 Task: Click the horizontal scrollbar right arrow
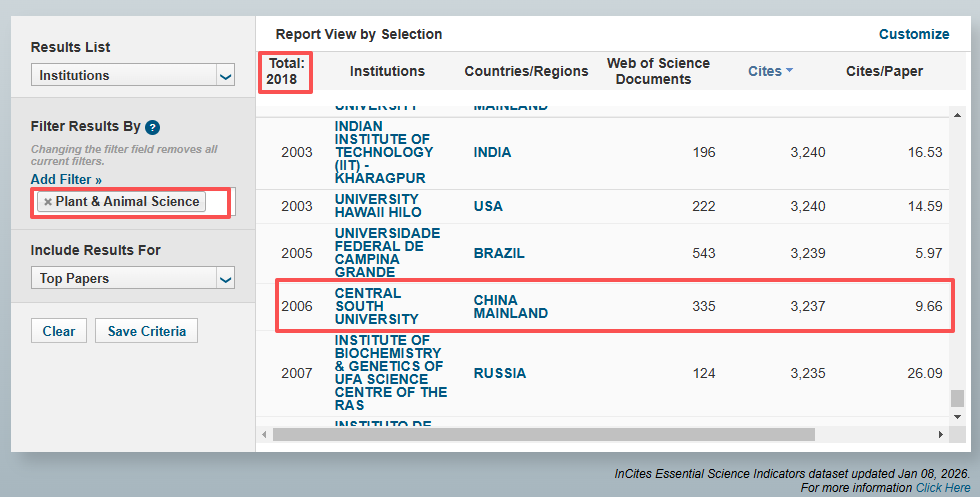coord(940,434)
